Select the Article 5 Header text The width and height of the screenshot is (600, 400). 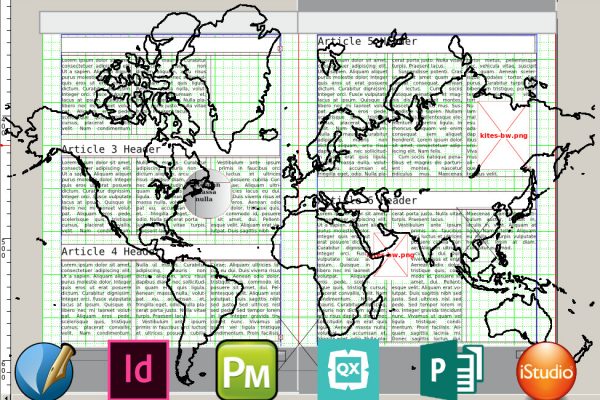click(x=367, y=41)
